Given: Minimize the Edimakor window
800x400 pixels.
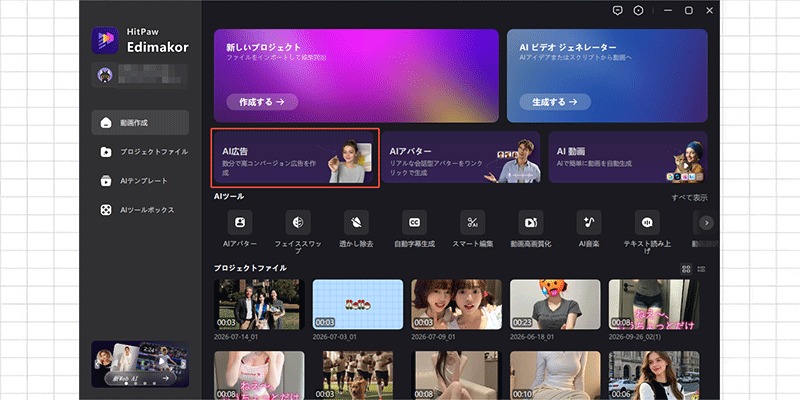Looking at the screenshot, I should [x=668, y=11].
